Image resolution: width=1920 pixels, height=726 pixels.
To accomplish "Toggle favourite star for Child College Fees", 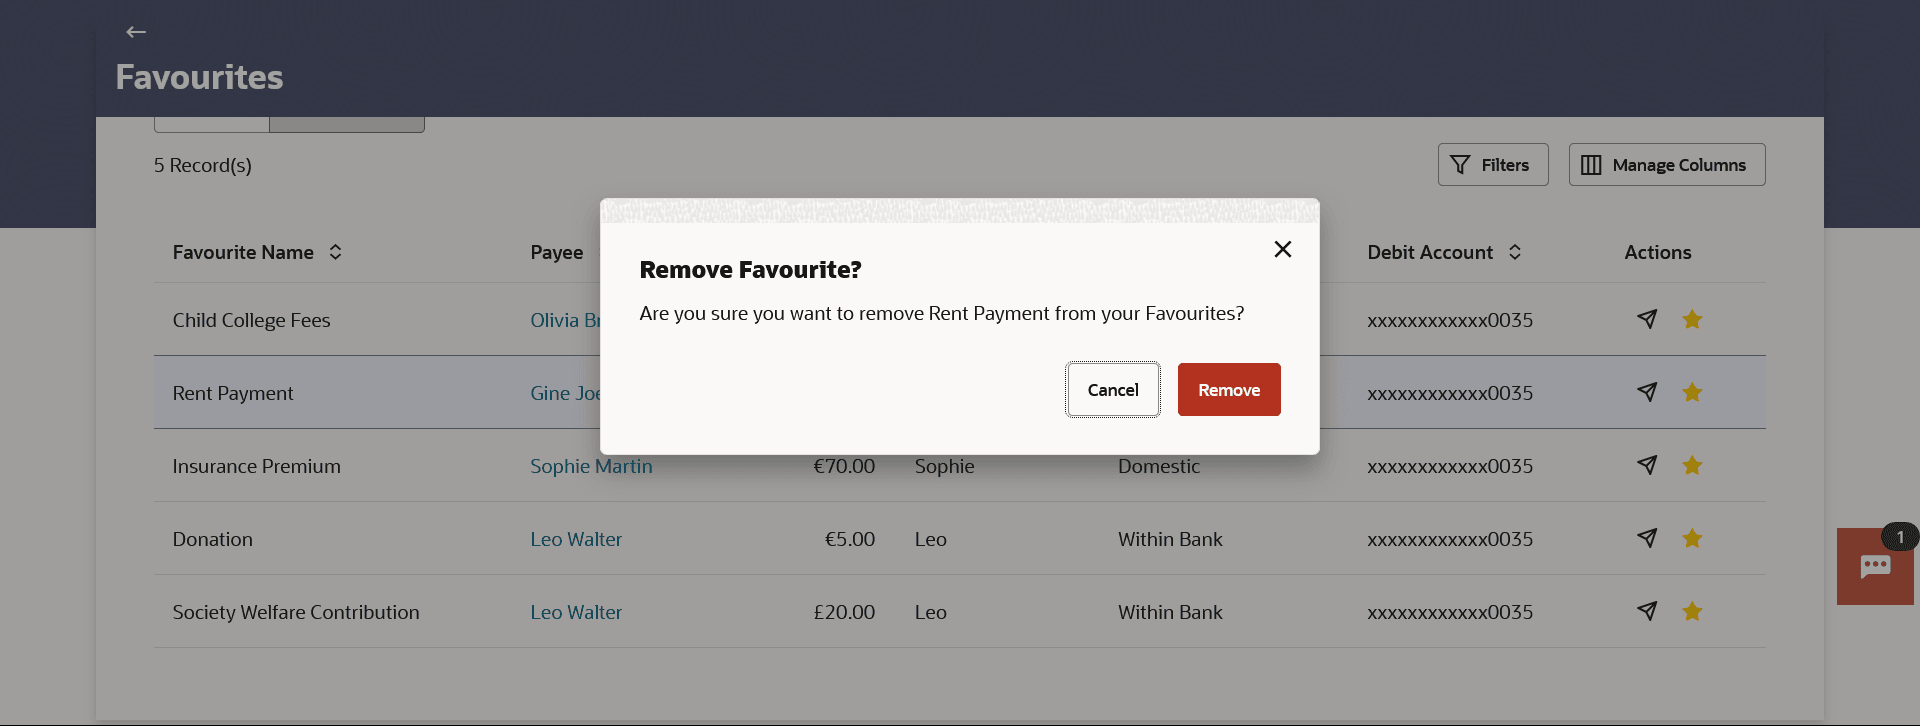I will click(x=1692, y=319).
